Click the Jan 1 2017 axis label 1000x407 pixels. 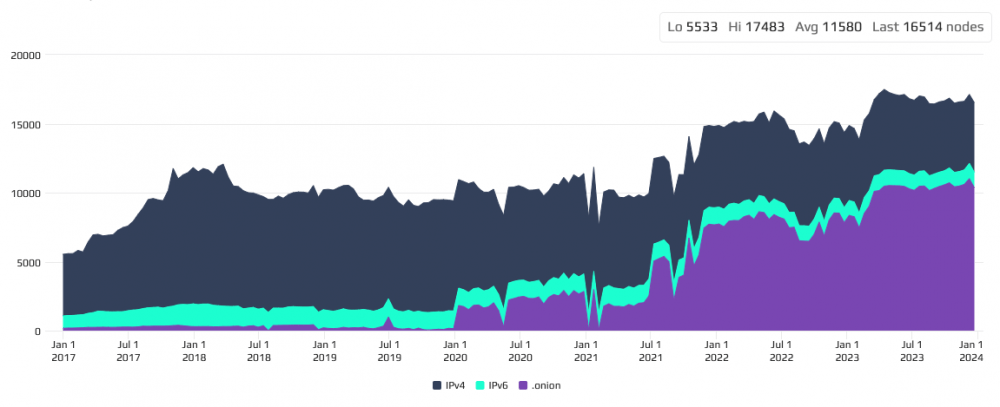[62, 350]
